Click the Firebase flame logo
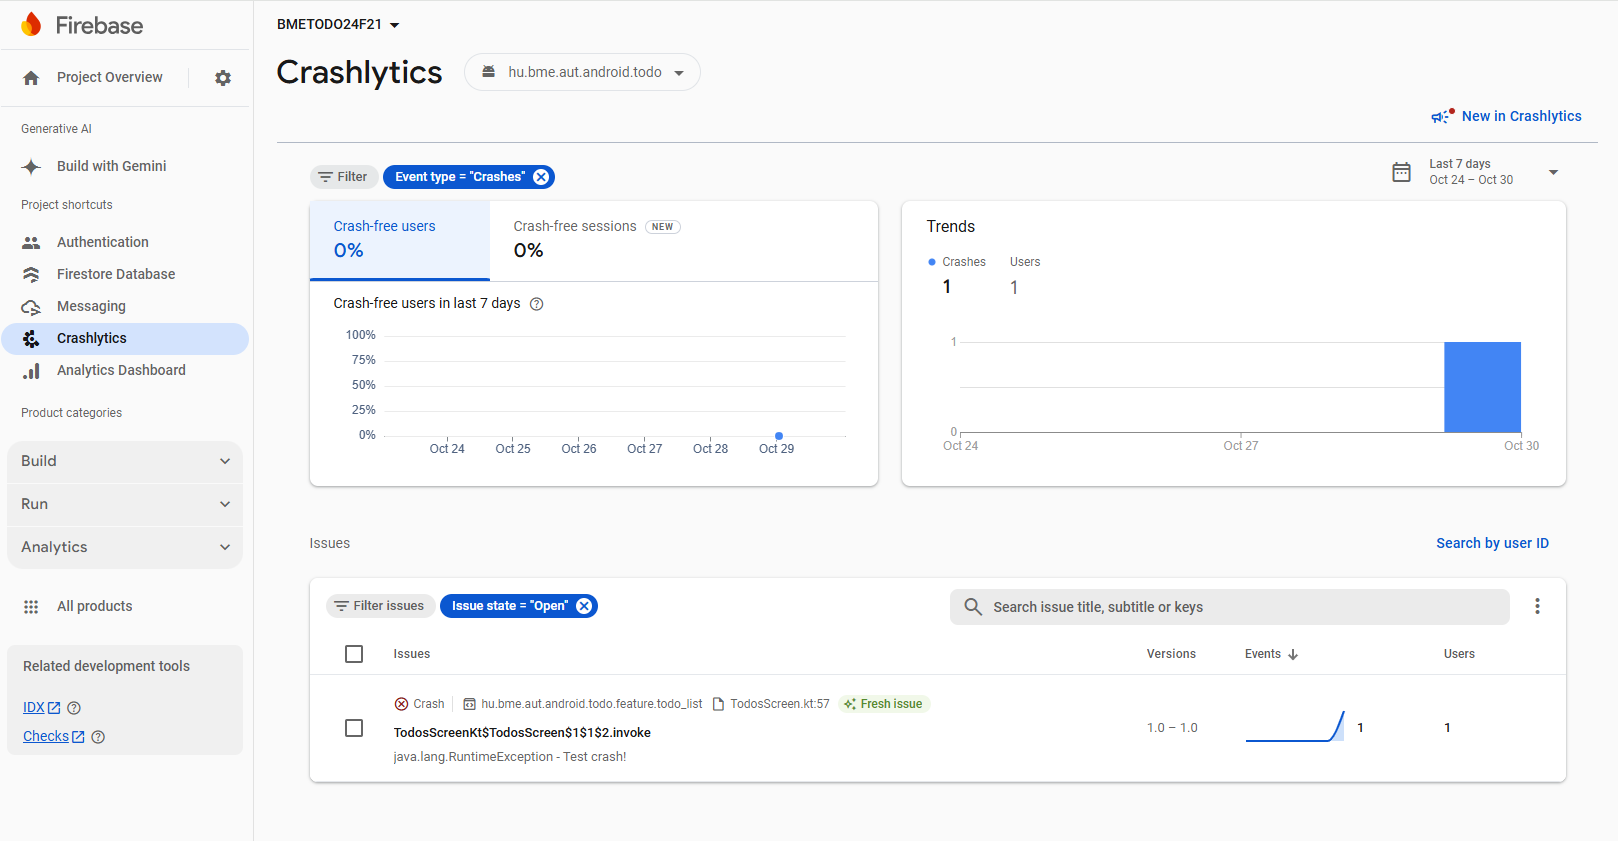The image size is (1618, 841). pyautogui.click(x=32, y=25)
